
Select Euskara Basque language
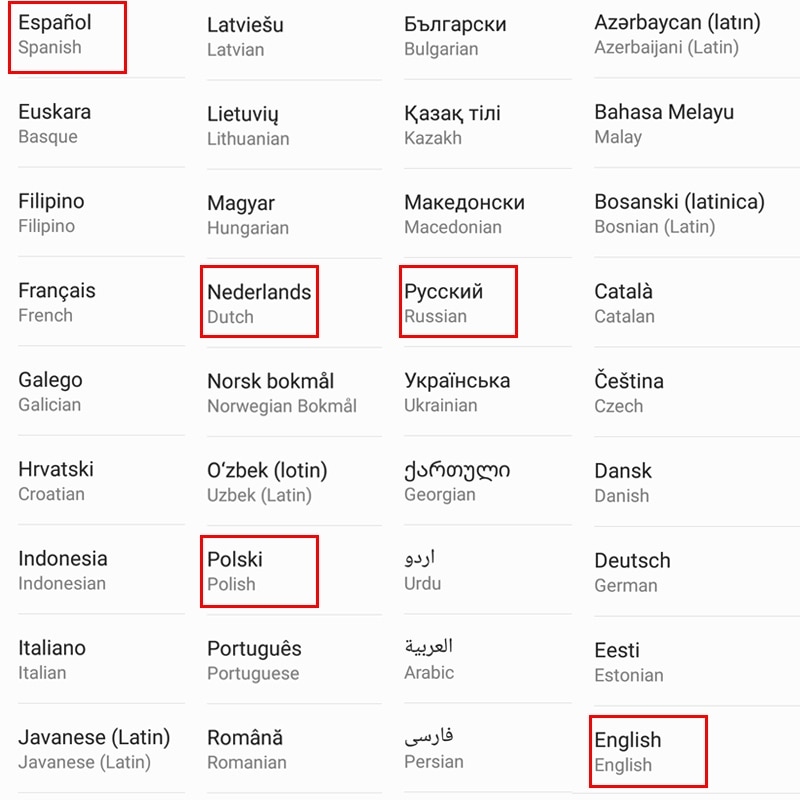click(x=101, y=123)
